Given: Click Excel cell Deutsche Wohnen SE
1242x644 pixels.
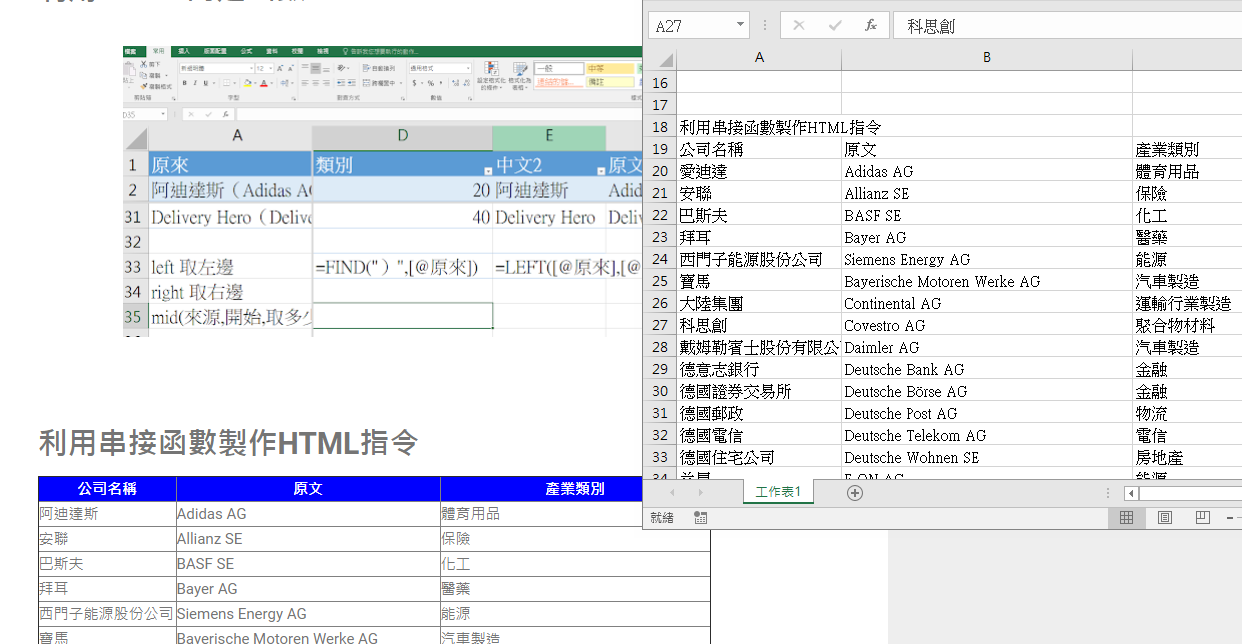Looking at the screenshot, I should [987, 457].
